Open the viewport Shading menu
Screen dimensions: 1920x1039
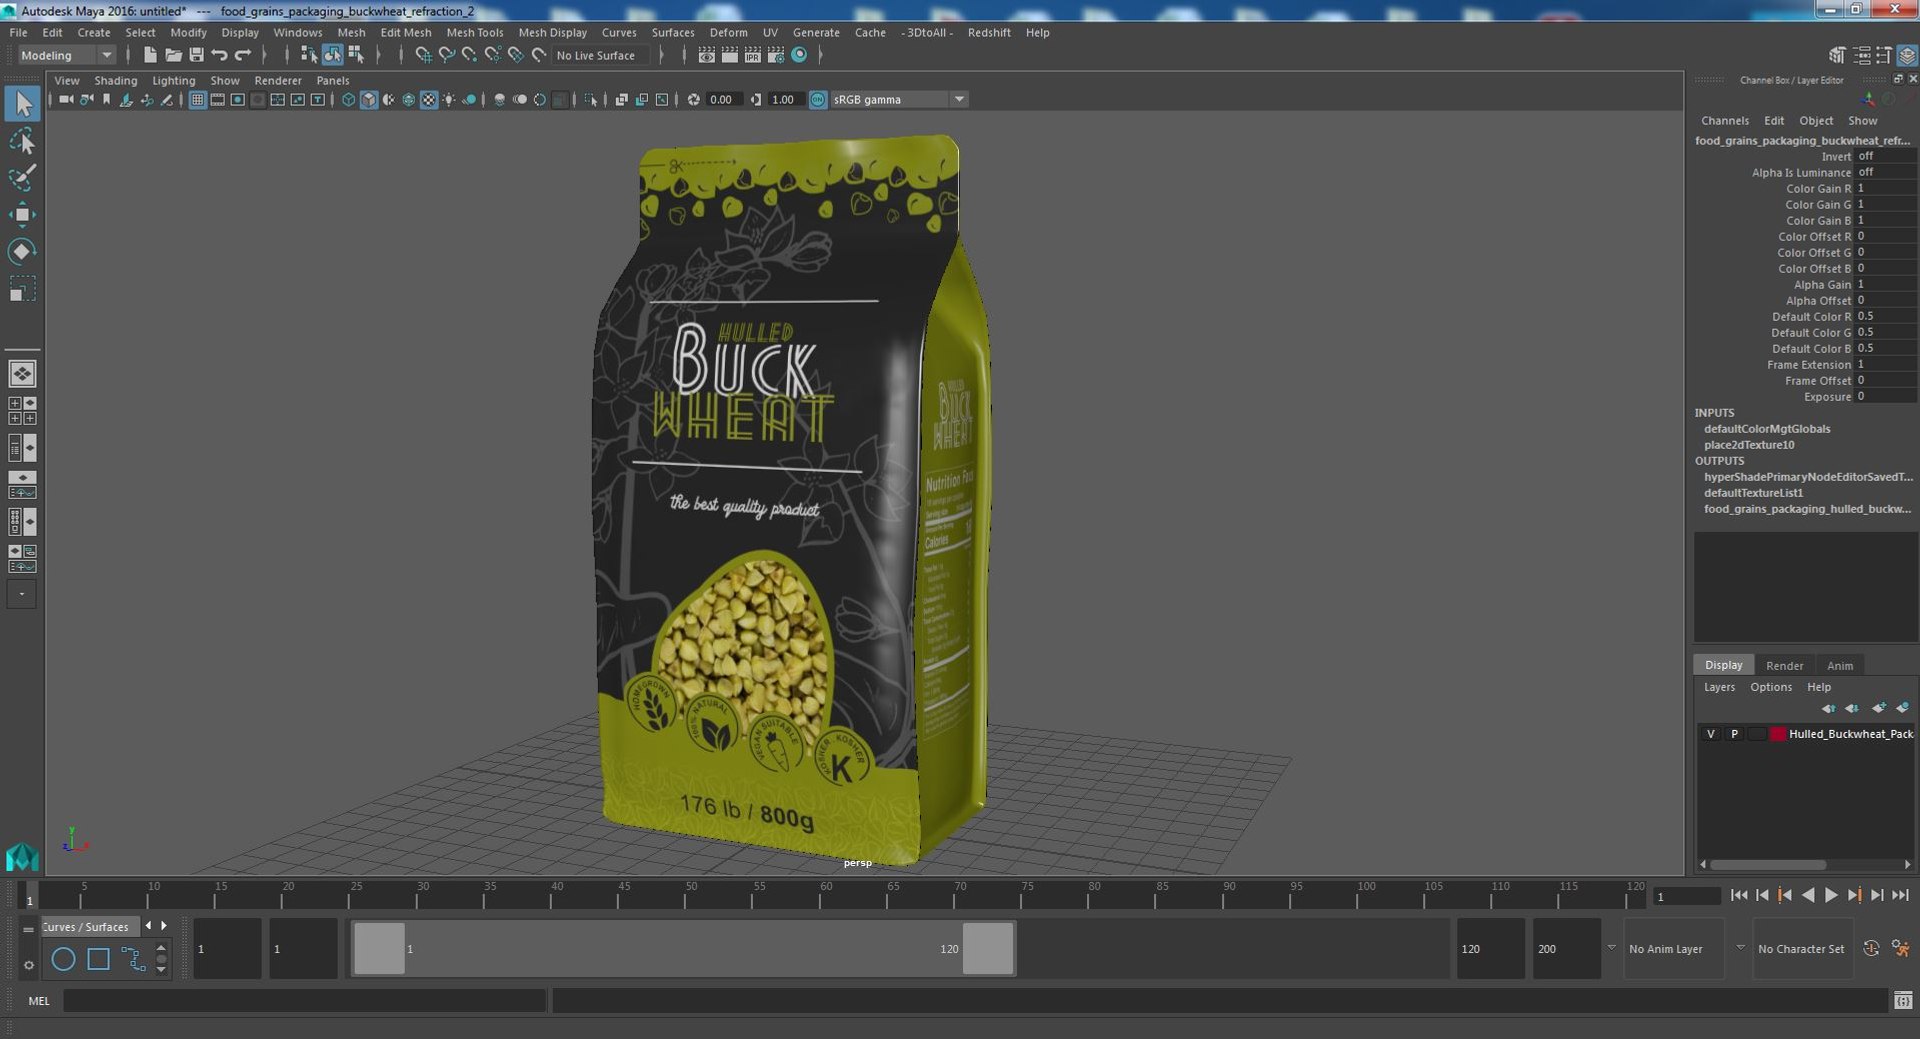[116, 80]
